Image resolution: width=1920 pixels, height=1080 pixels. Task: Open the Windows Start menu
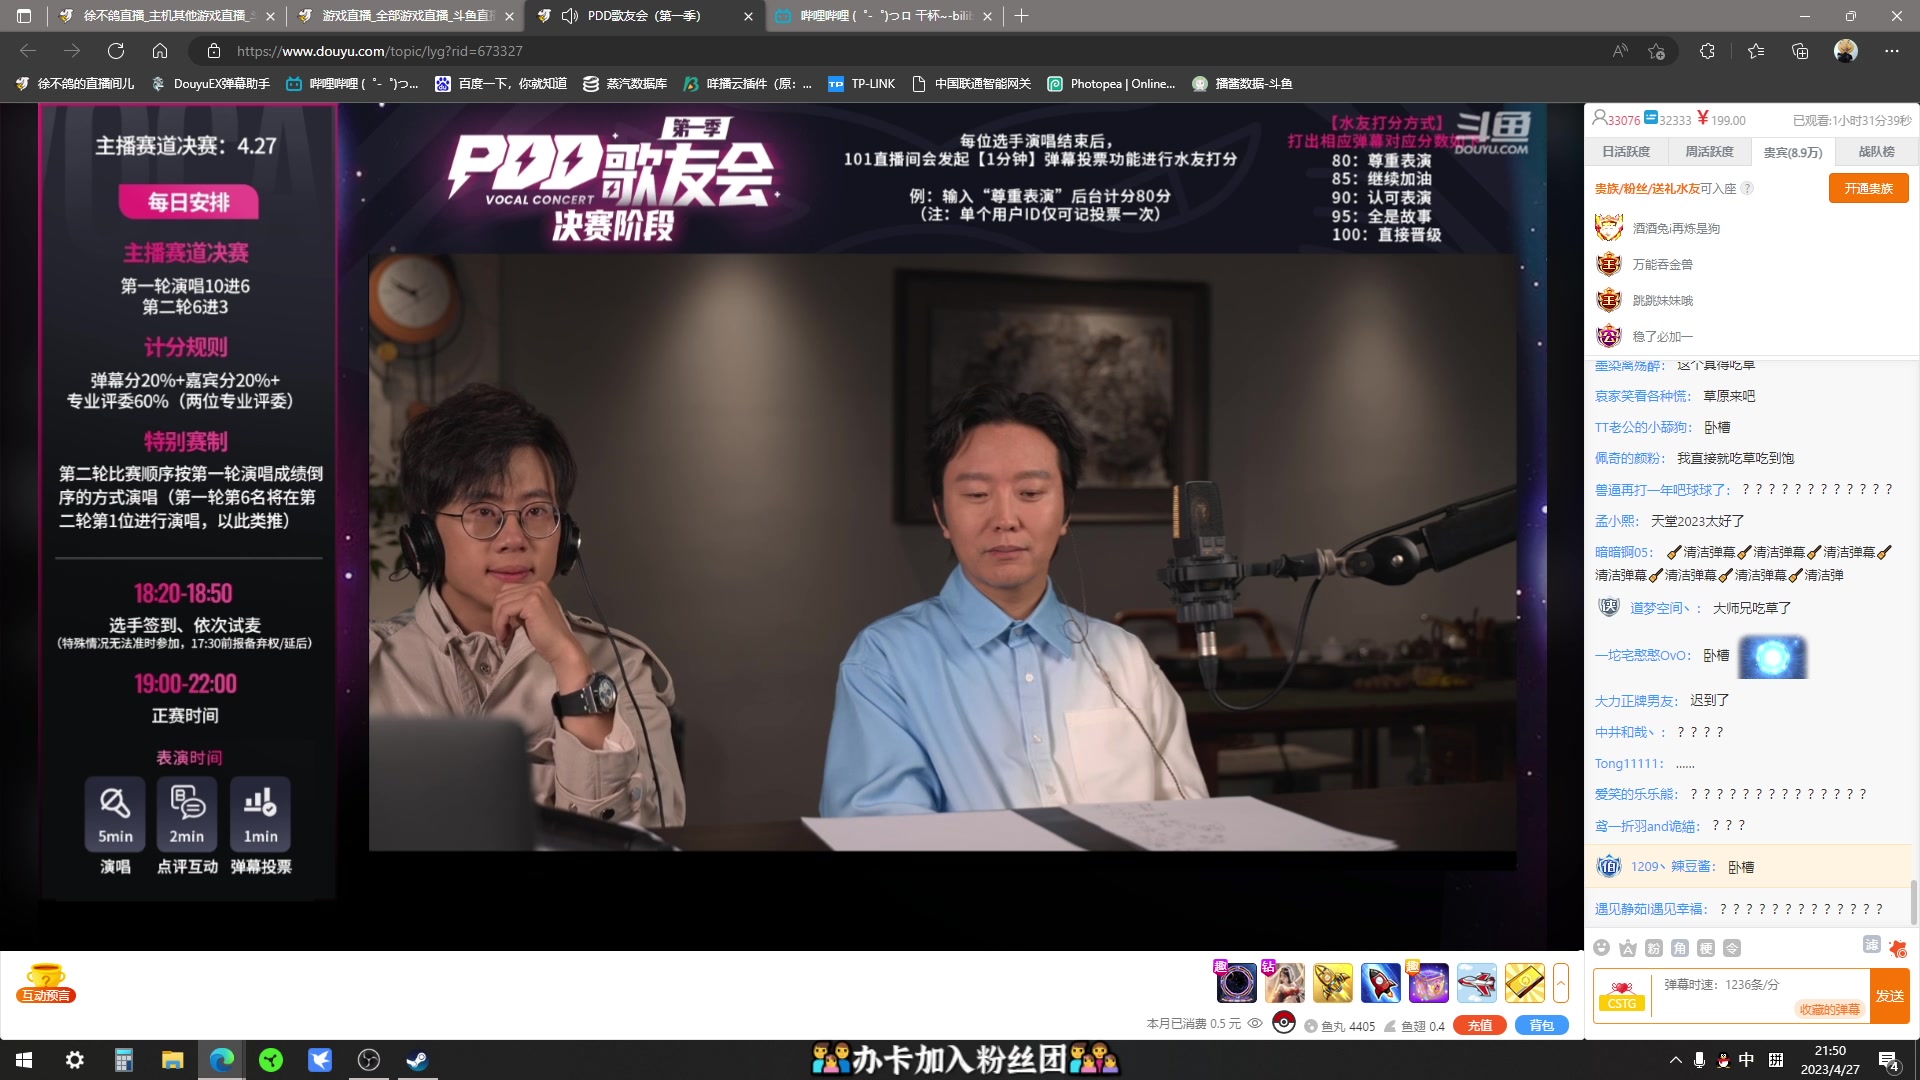tap(24, 1060)
